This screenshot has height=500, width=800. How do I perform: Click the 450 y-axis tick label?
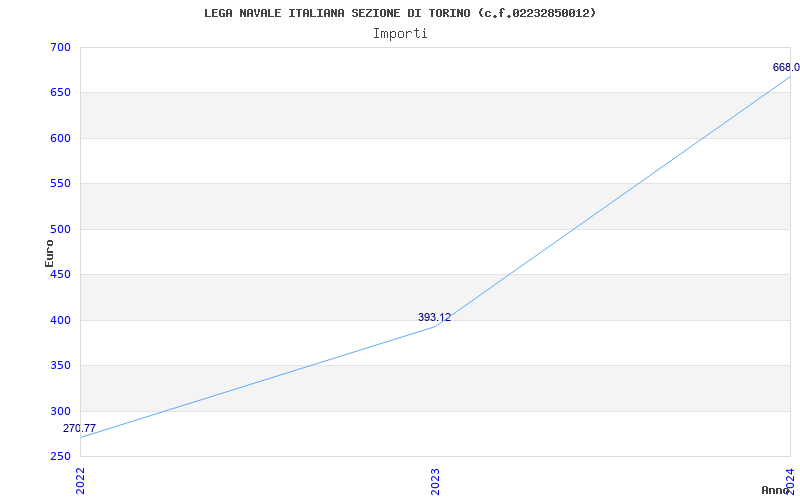pos(60,274)
